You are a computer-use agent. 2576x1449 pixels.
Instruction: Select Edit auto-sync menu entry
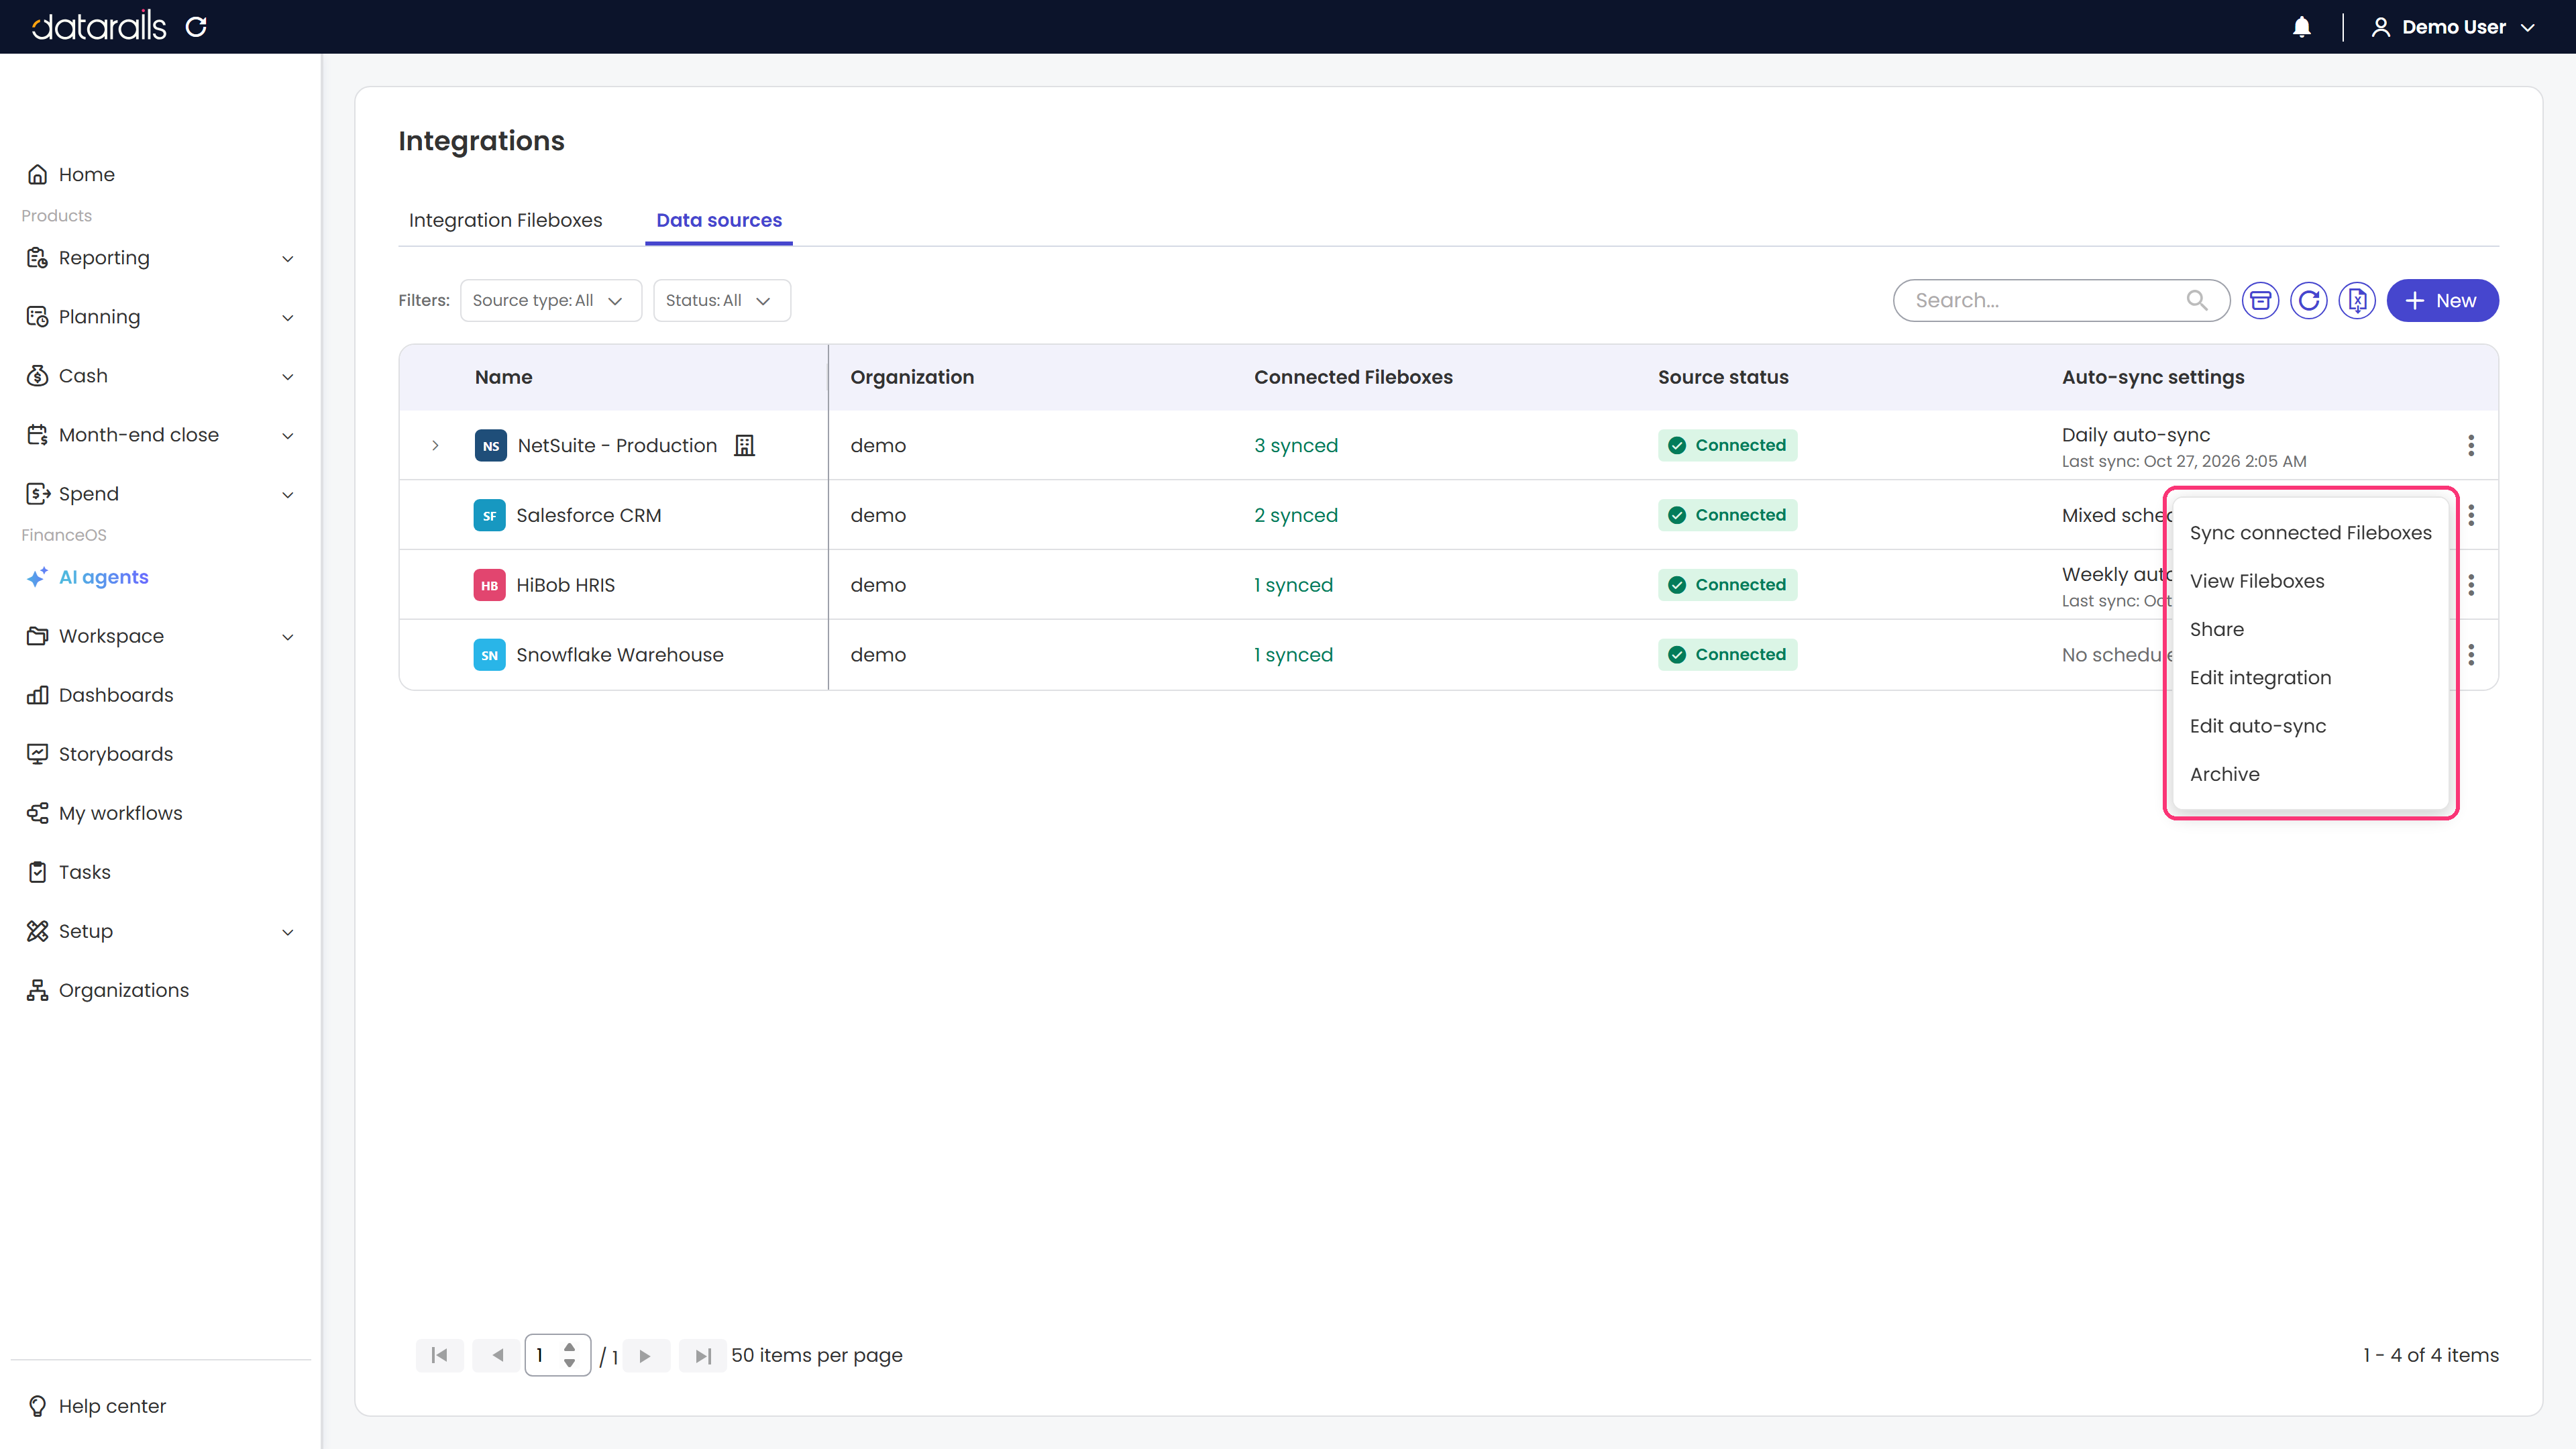tap(2310, 726)
